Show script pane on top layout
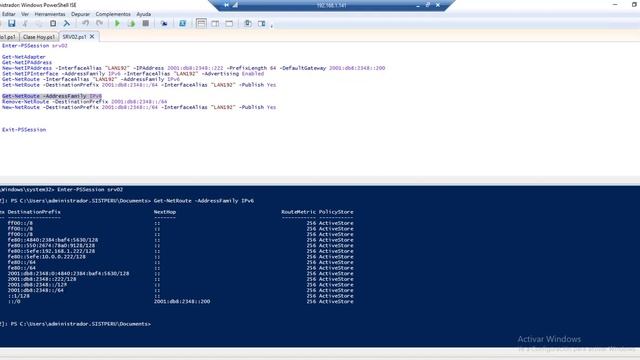This screenshot has height=360, width=640. click(201, 24)
